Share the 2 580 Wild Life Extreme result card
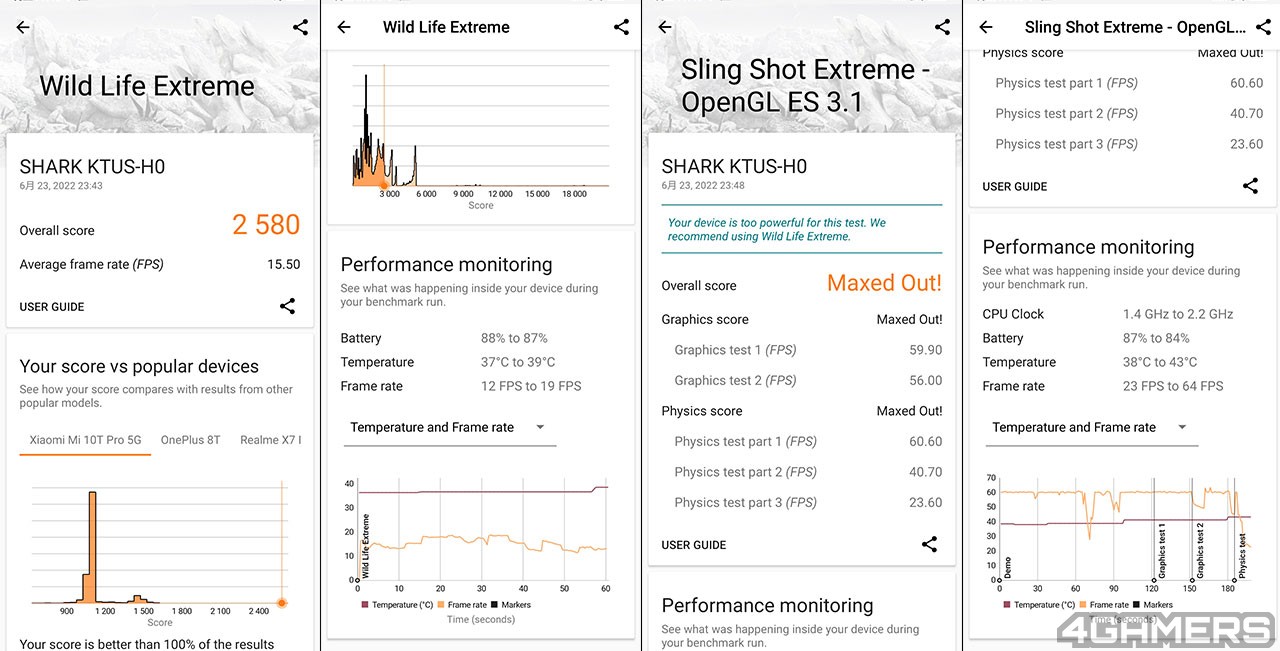 click(287, 306)
